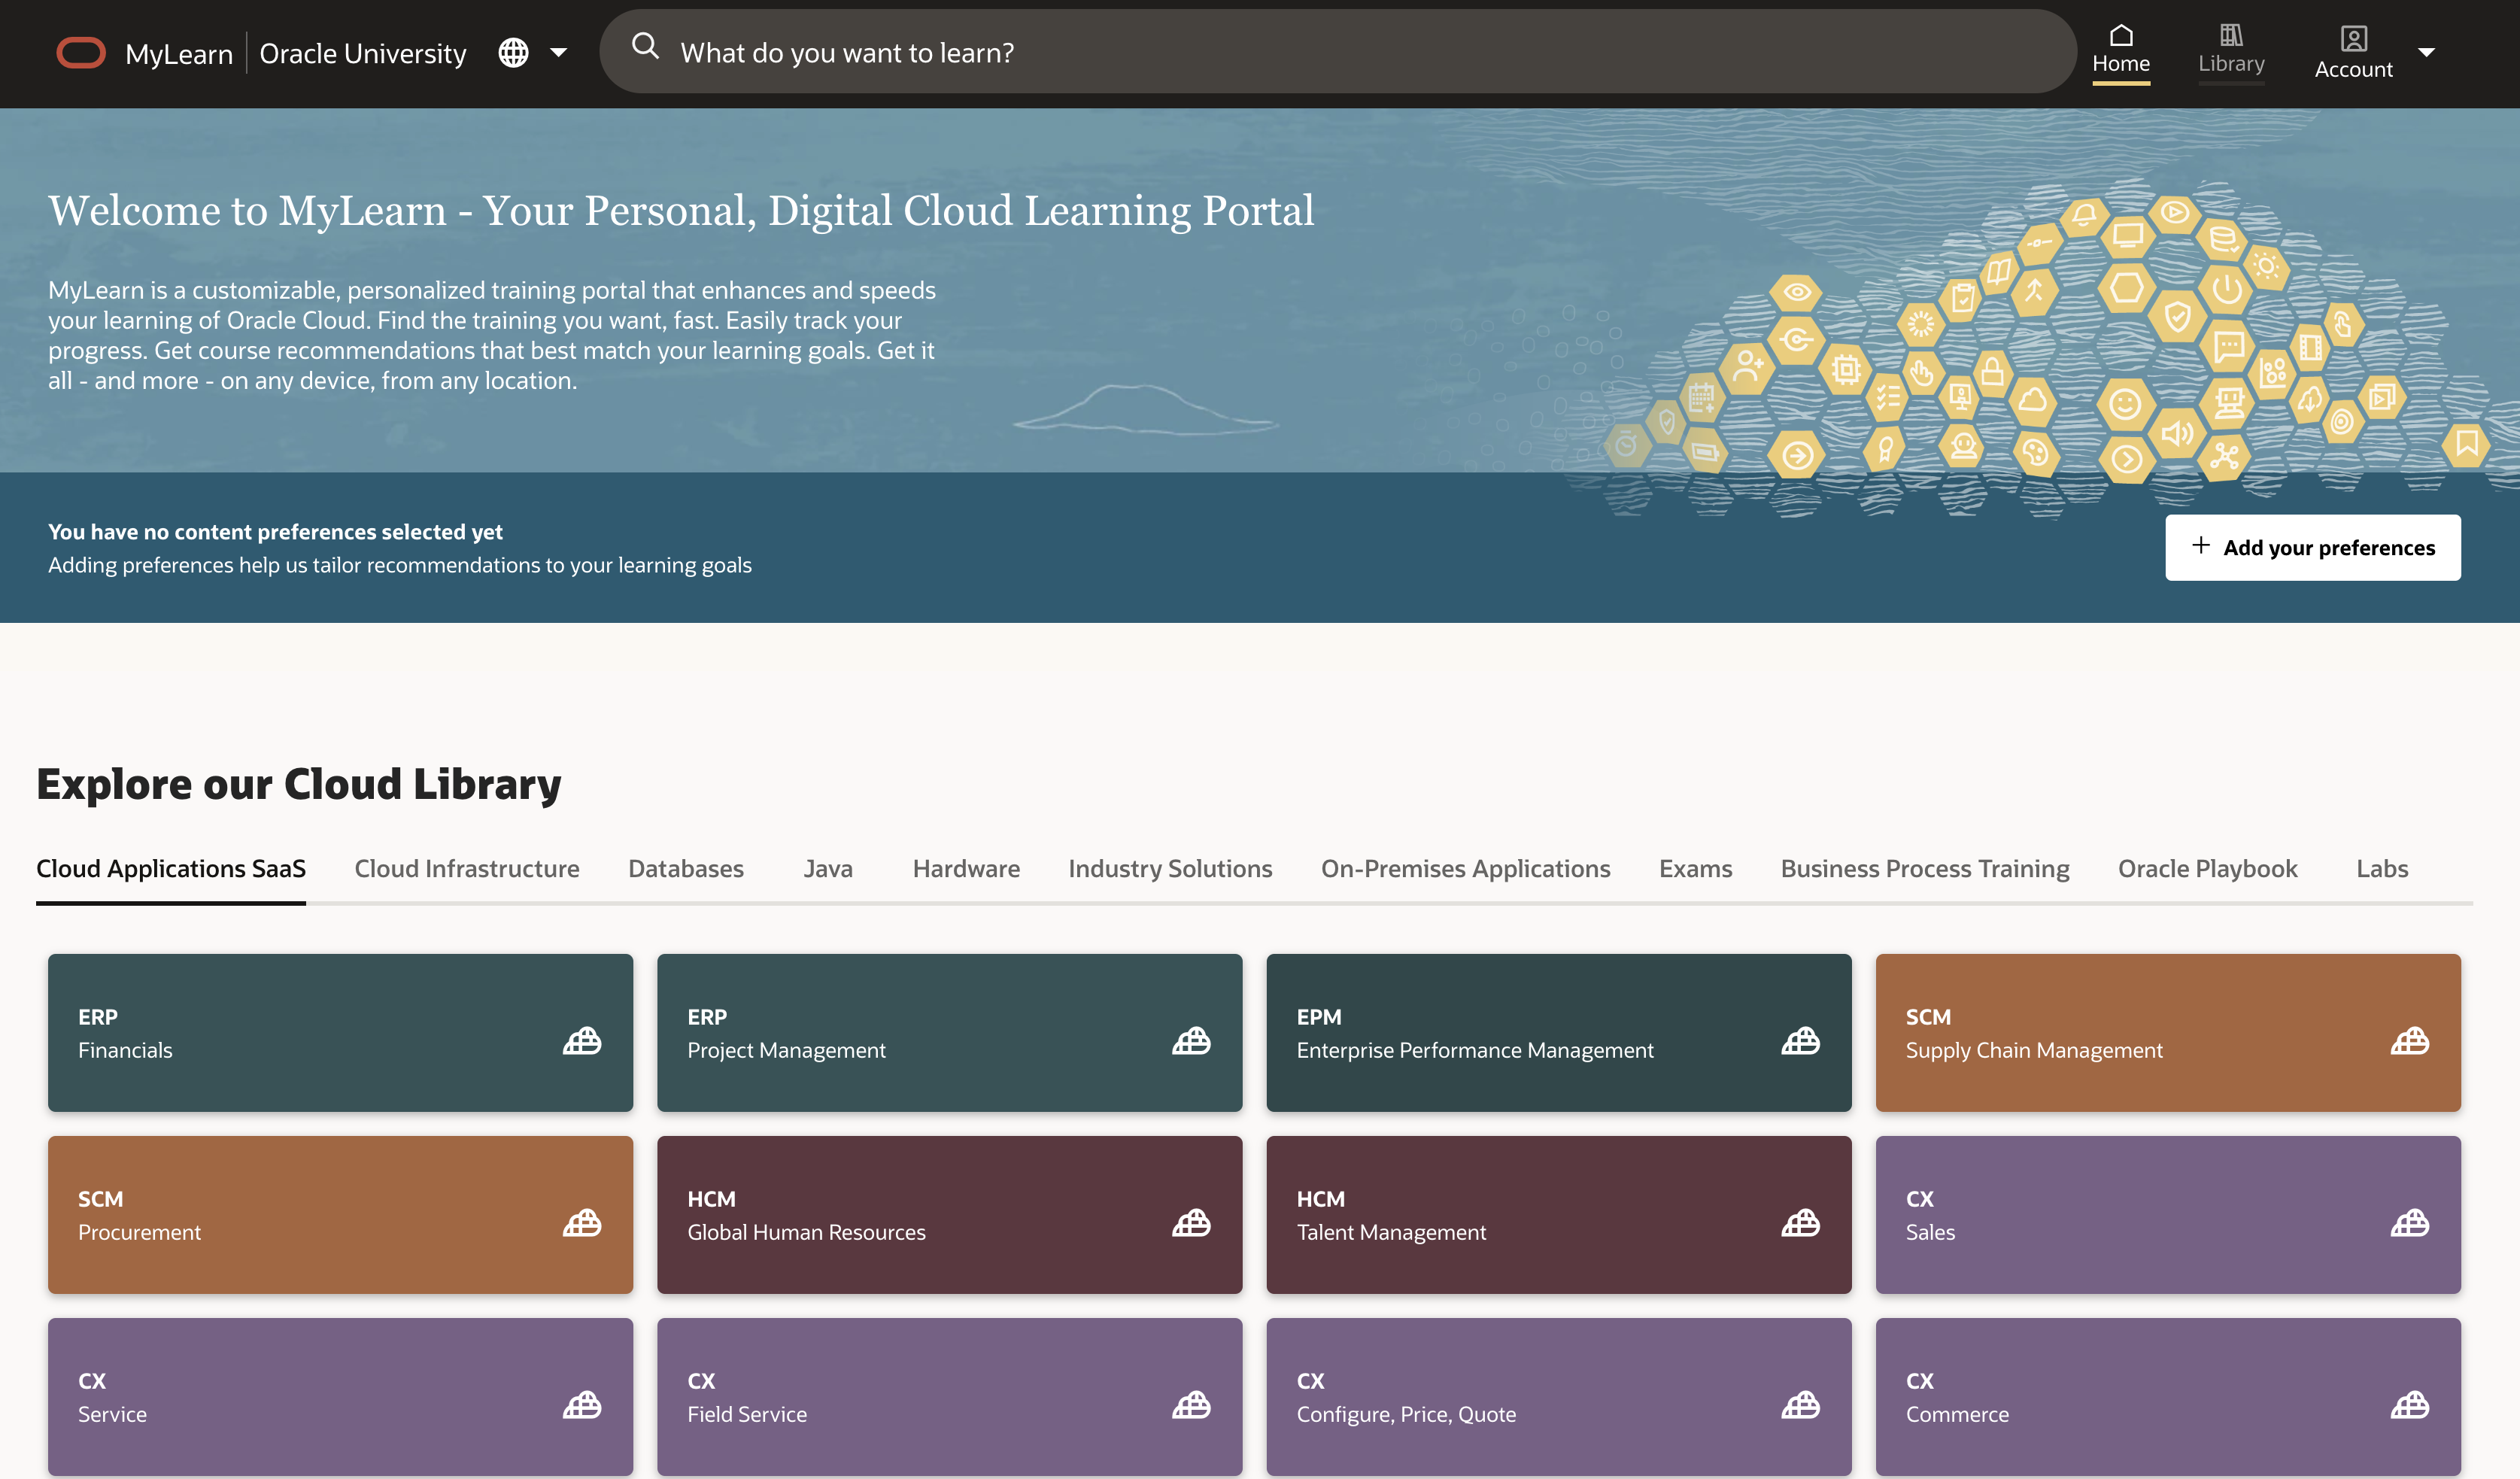The width and height of the screenshot is (2520, 1479).
Task: Open the Talent Management card title
Action: coord(1391,1232)
